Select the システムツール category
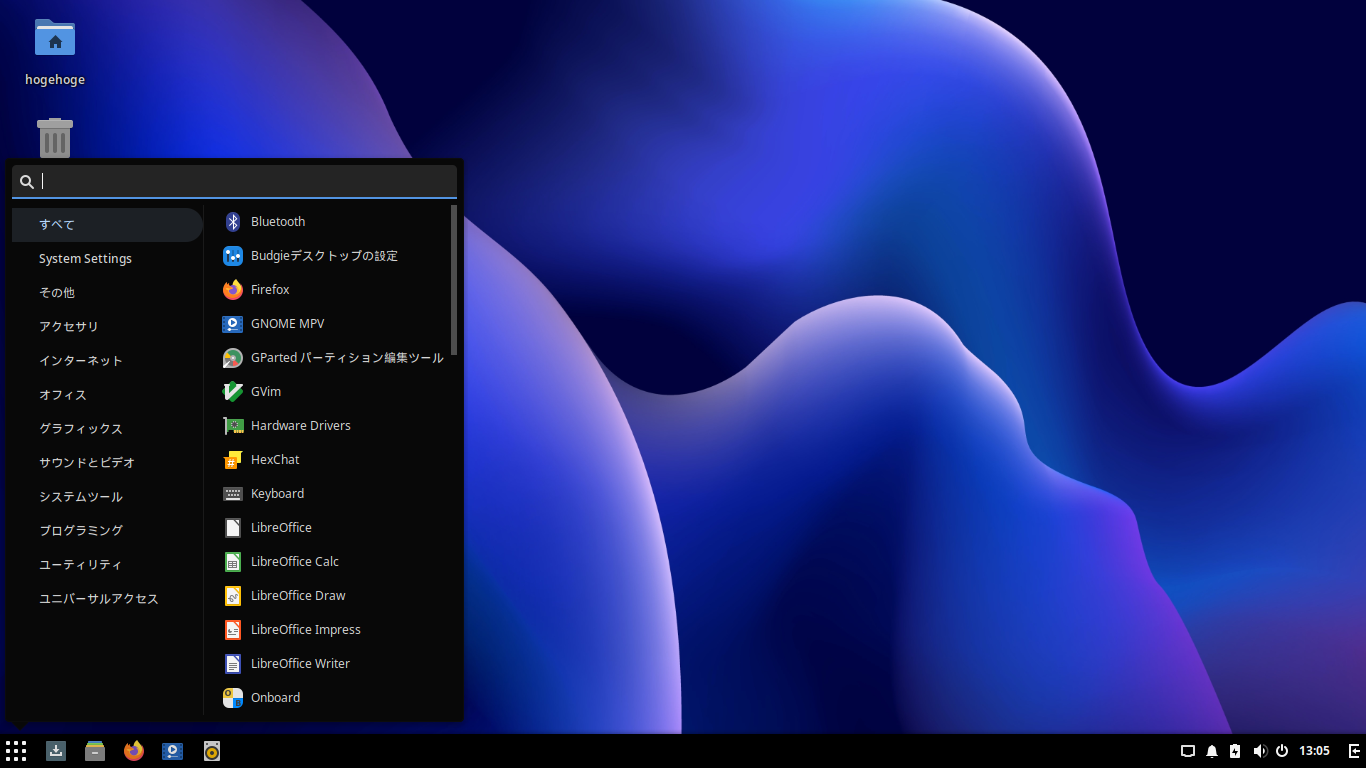Viewport: 1366px width, 768px height. (x=107, y=497)
